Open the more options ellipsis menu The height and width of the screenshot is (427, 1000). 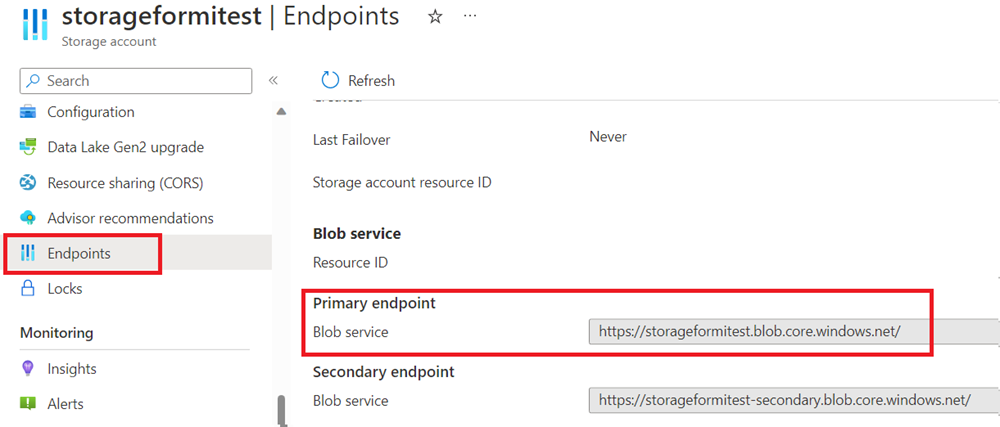point(470,17)
